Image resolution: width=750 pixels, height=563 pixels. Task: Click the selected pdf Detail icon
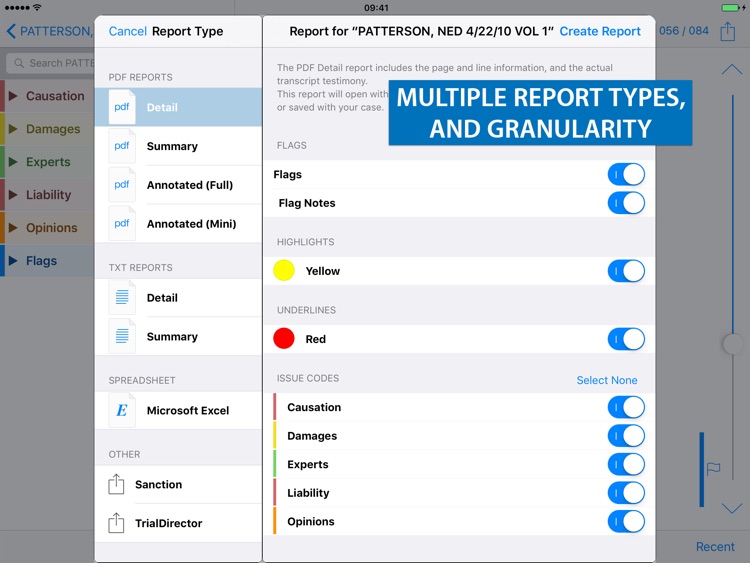point(122,107)
